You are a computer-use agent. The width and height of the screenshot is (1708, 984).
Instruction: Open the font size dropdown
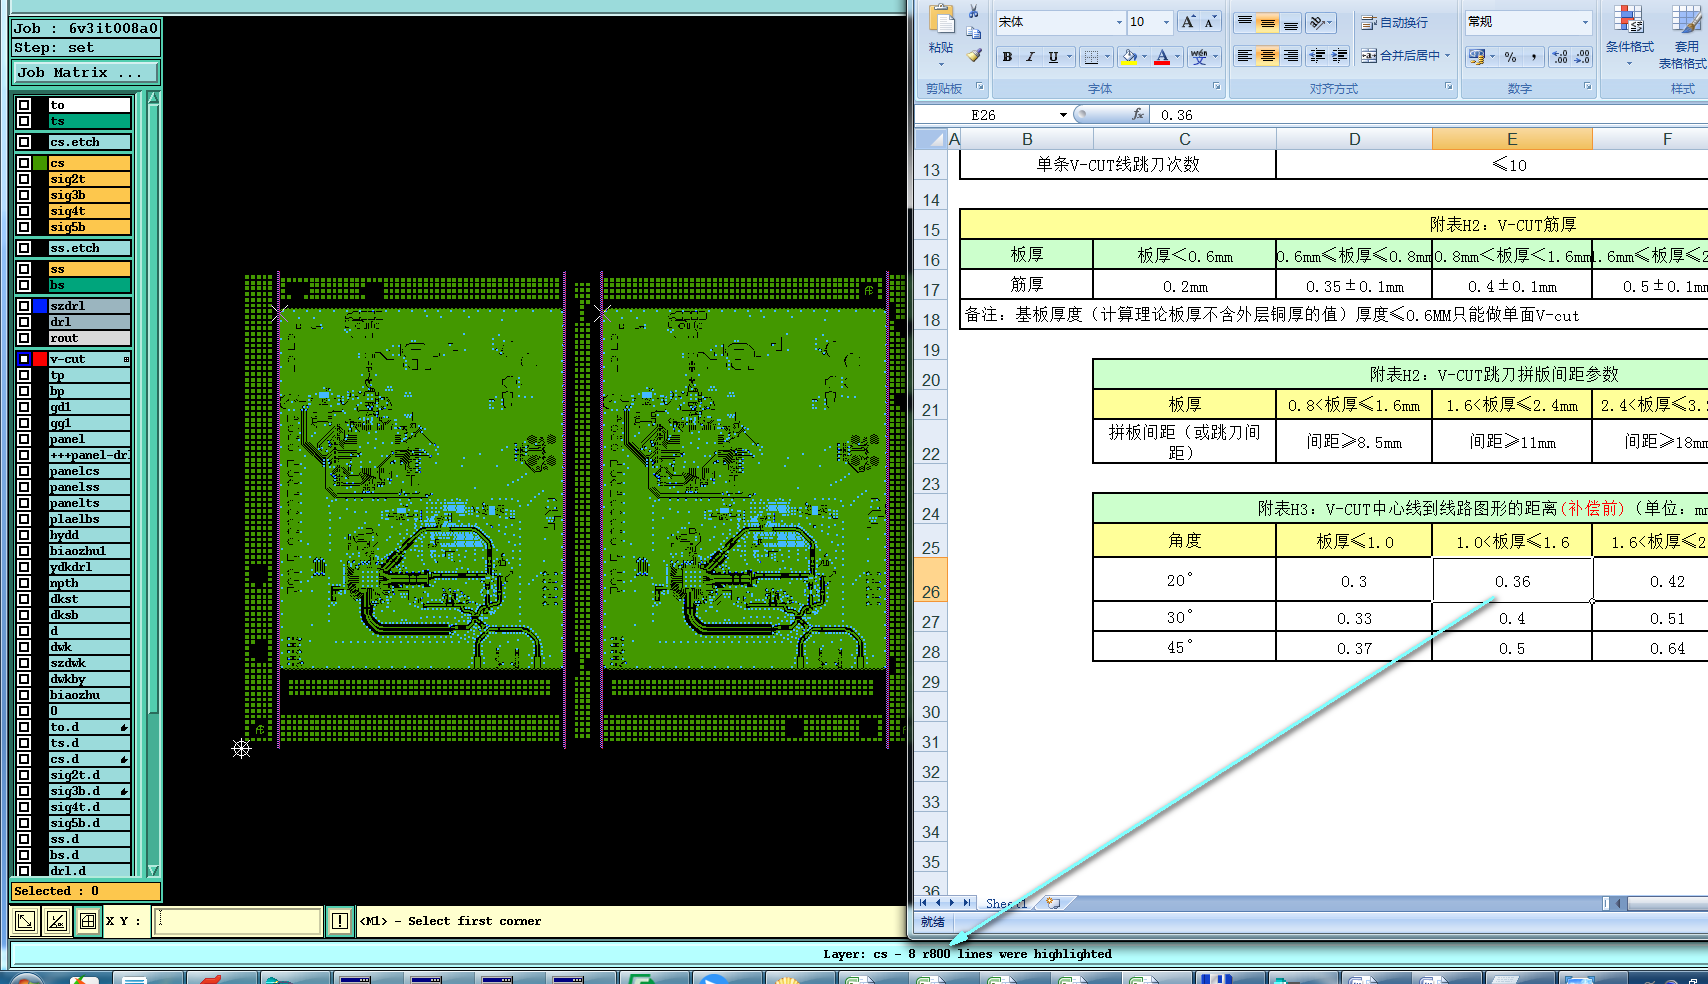(x=1166, y=22)
